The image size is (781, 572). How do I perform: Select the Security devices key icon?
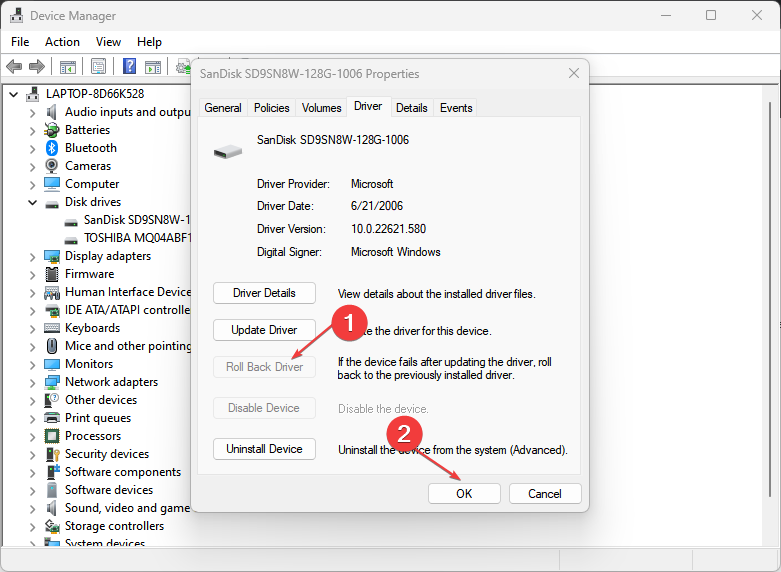click(52, 454)
